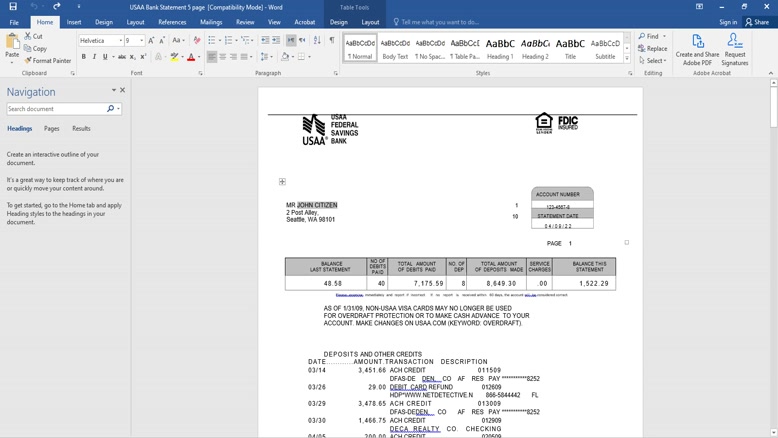Viewport: 778px width, 438px height.
Task: Click the Request Signatures icon
Action: 734,50
